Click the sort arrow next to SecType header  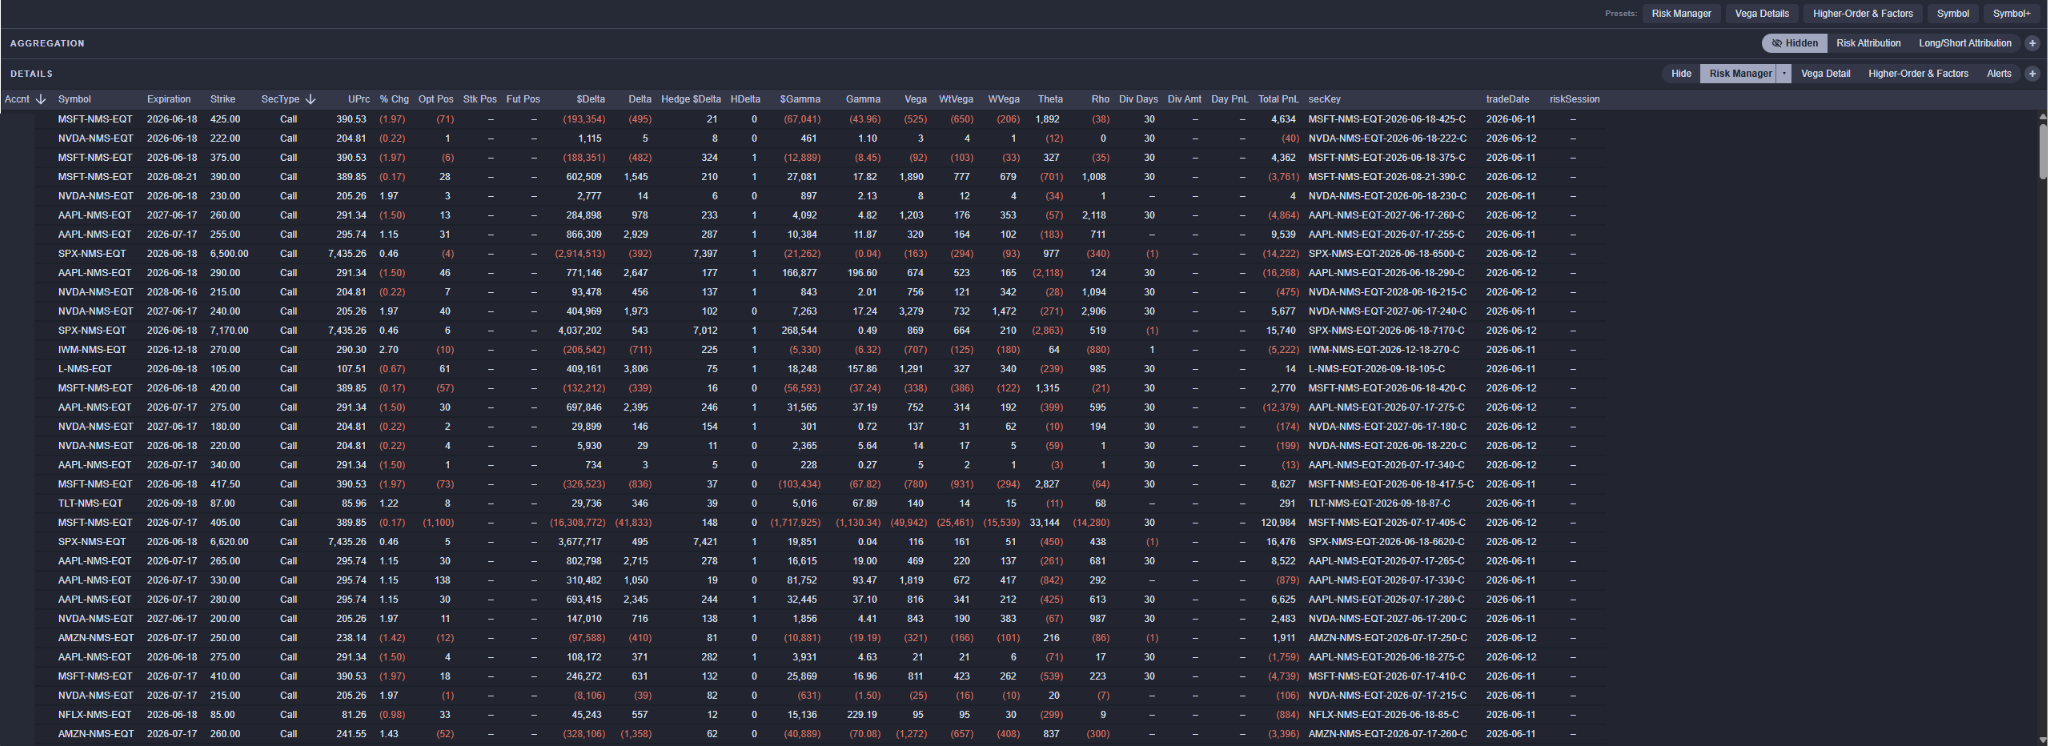pos(311,99)
